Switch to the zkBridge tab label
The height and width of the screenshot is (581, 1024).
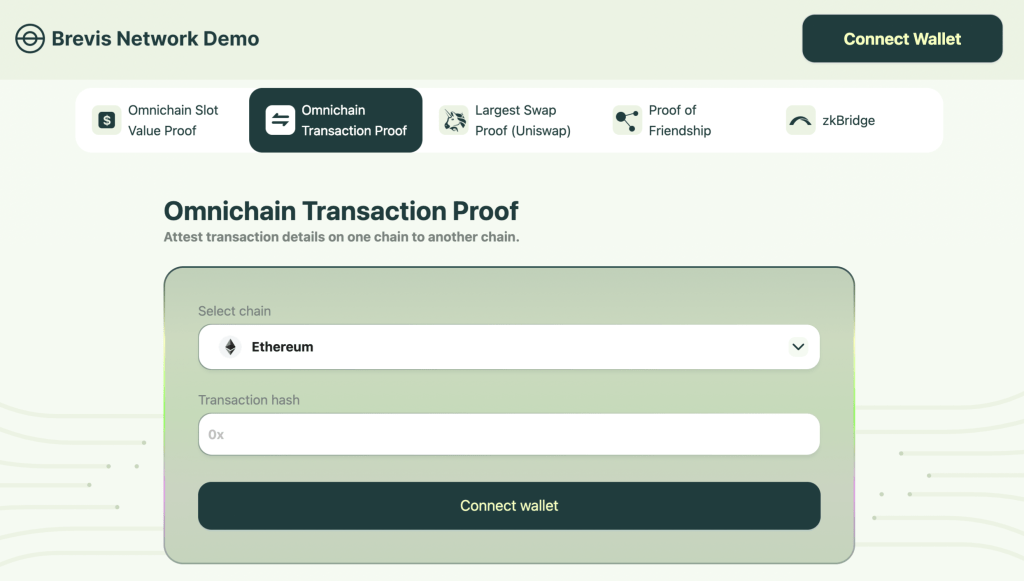coord(848,121)
